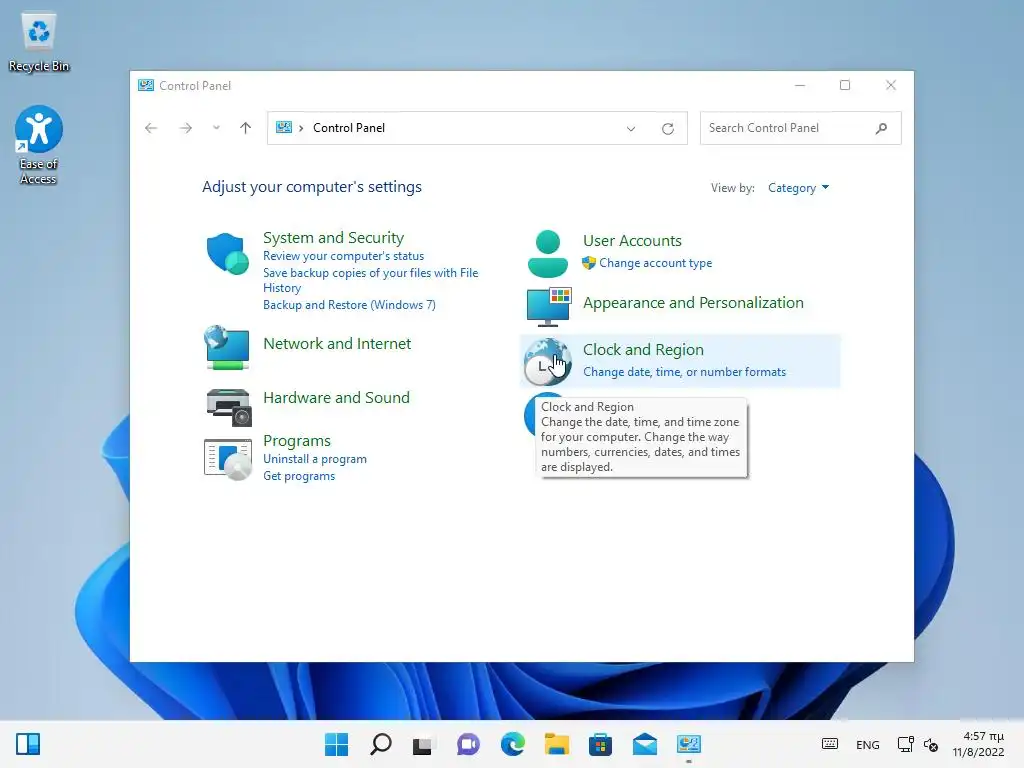Go back with the Back arrow
The image size is (1024, 768).
(x=151, y=128)
